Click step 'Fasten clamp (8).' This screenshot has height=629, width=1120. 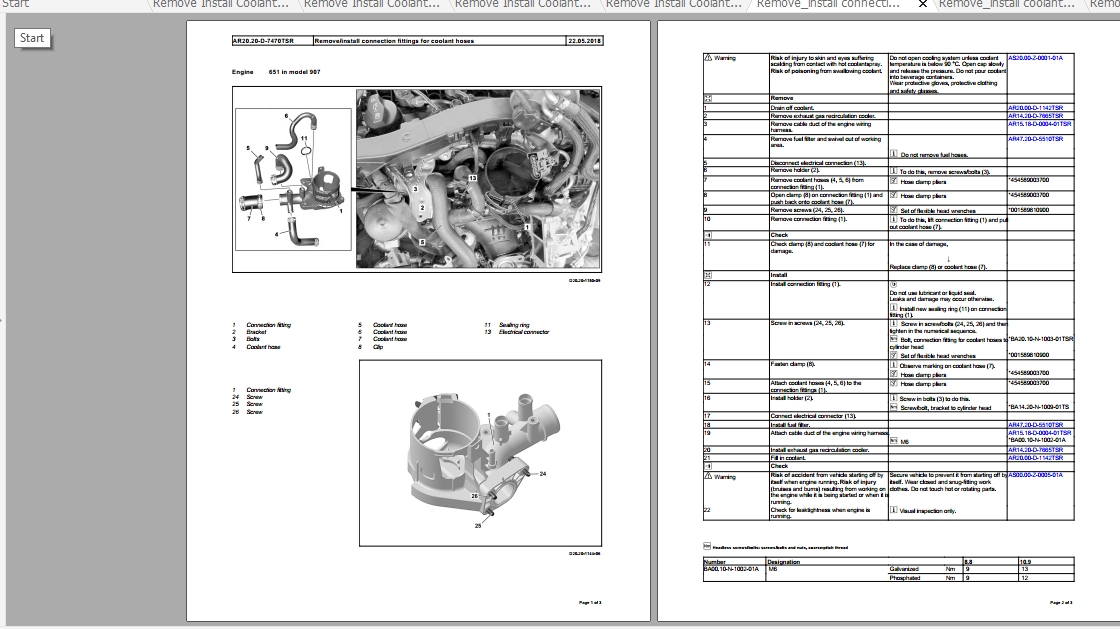point(793,364)
